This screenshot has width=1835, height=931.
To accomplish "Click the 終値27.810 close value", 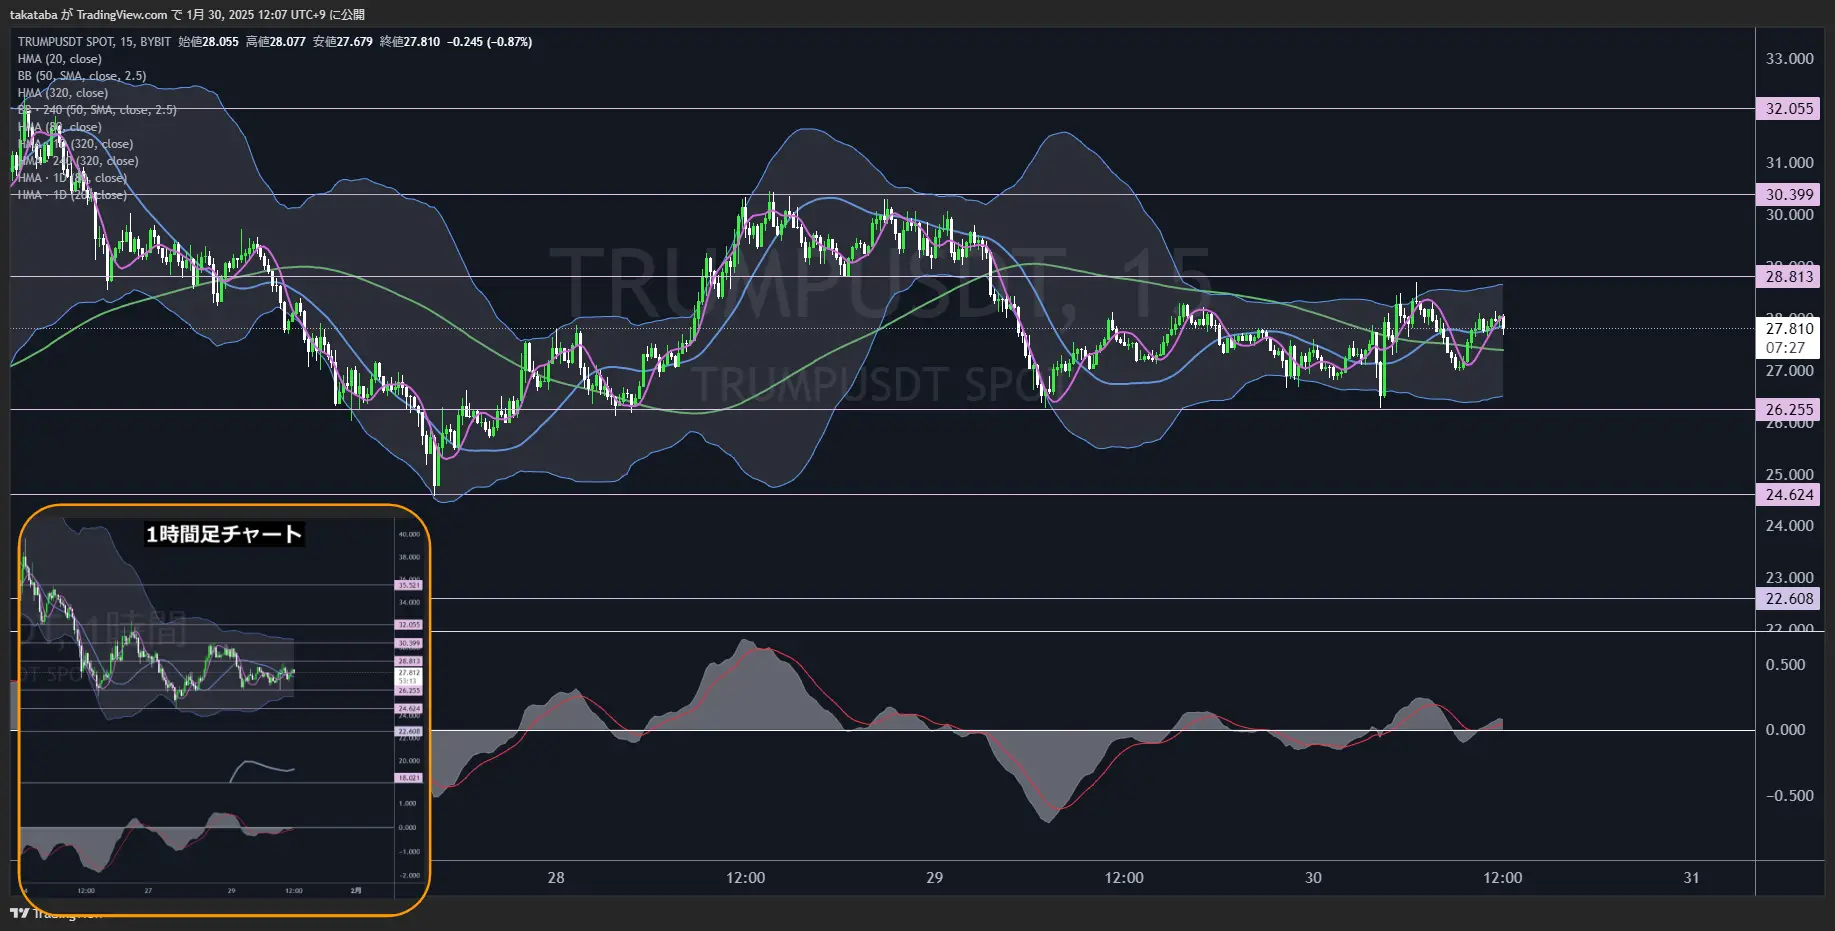I will tap(409, 42).
